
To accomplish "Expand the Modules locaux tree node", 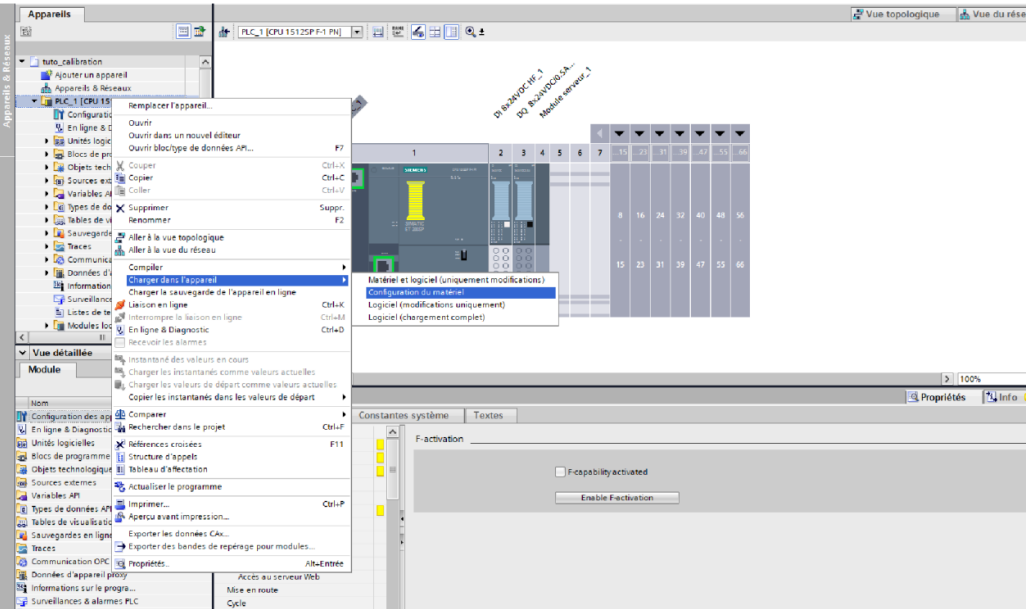I will (47, 325).
